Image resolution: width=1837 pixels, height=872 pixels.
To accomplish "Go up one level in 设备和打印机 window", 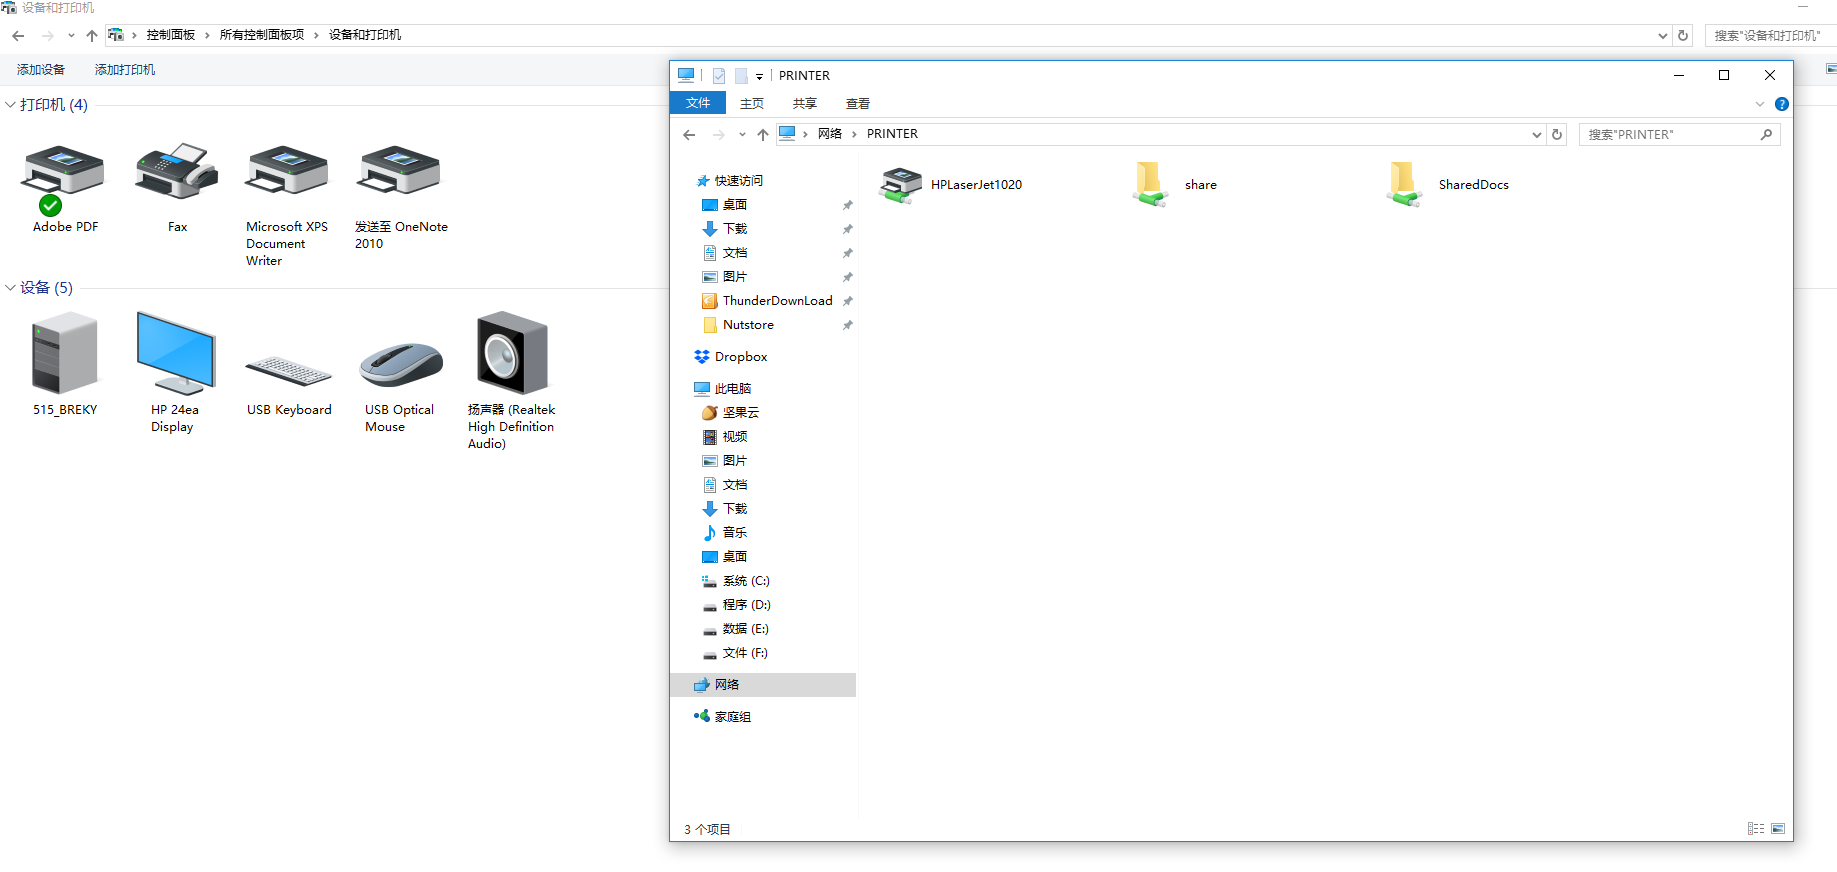I will pos(92,36).
